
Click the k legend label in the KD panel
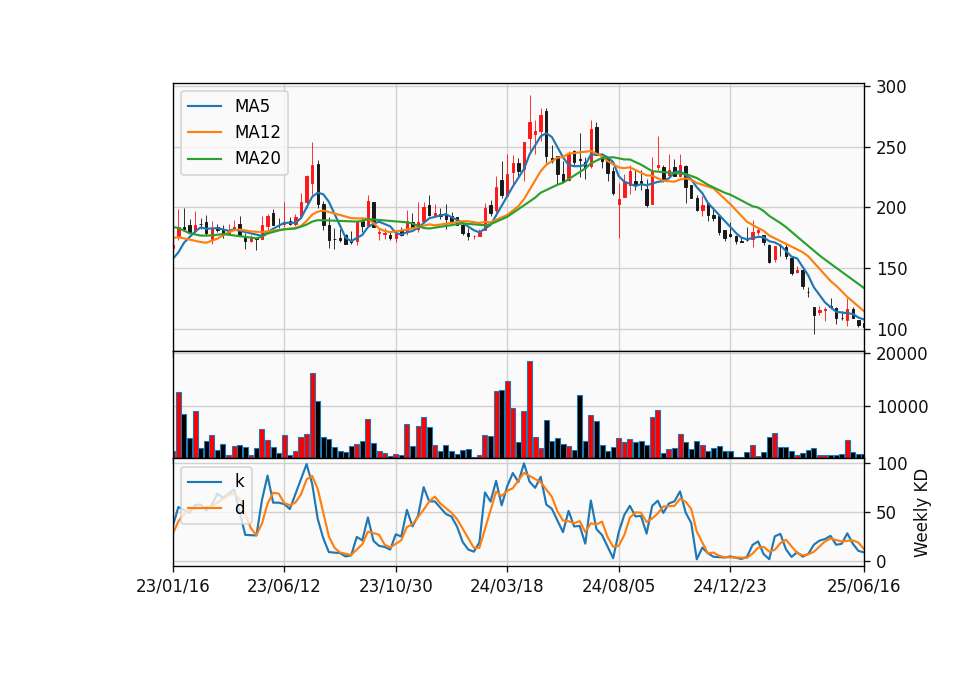coord(239,481)
